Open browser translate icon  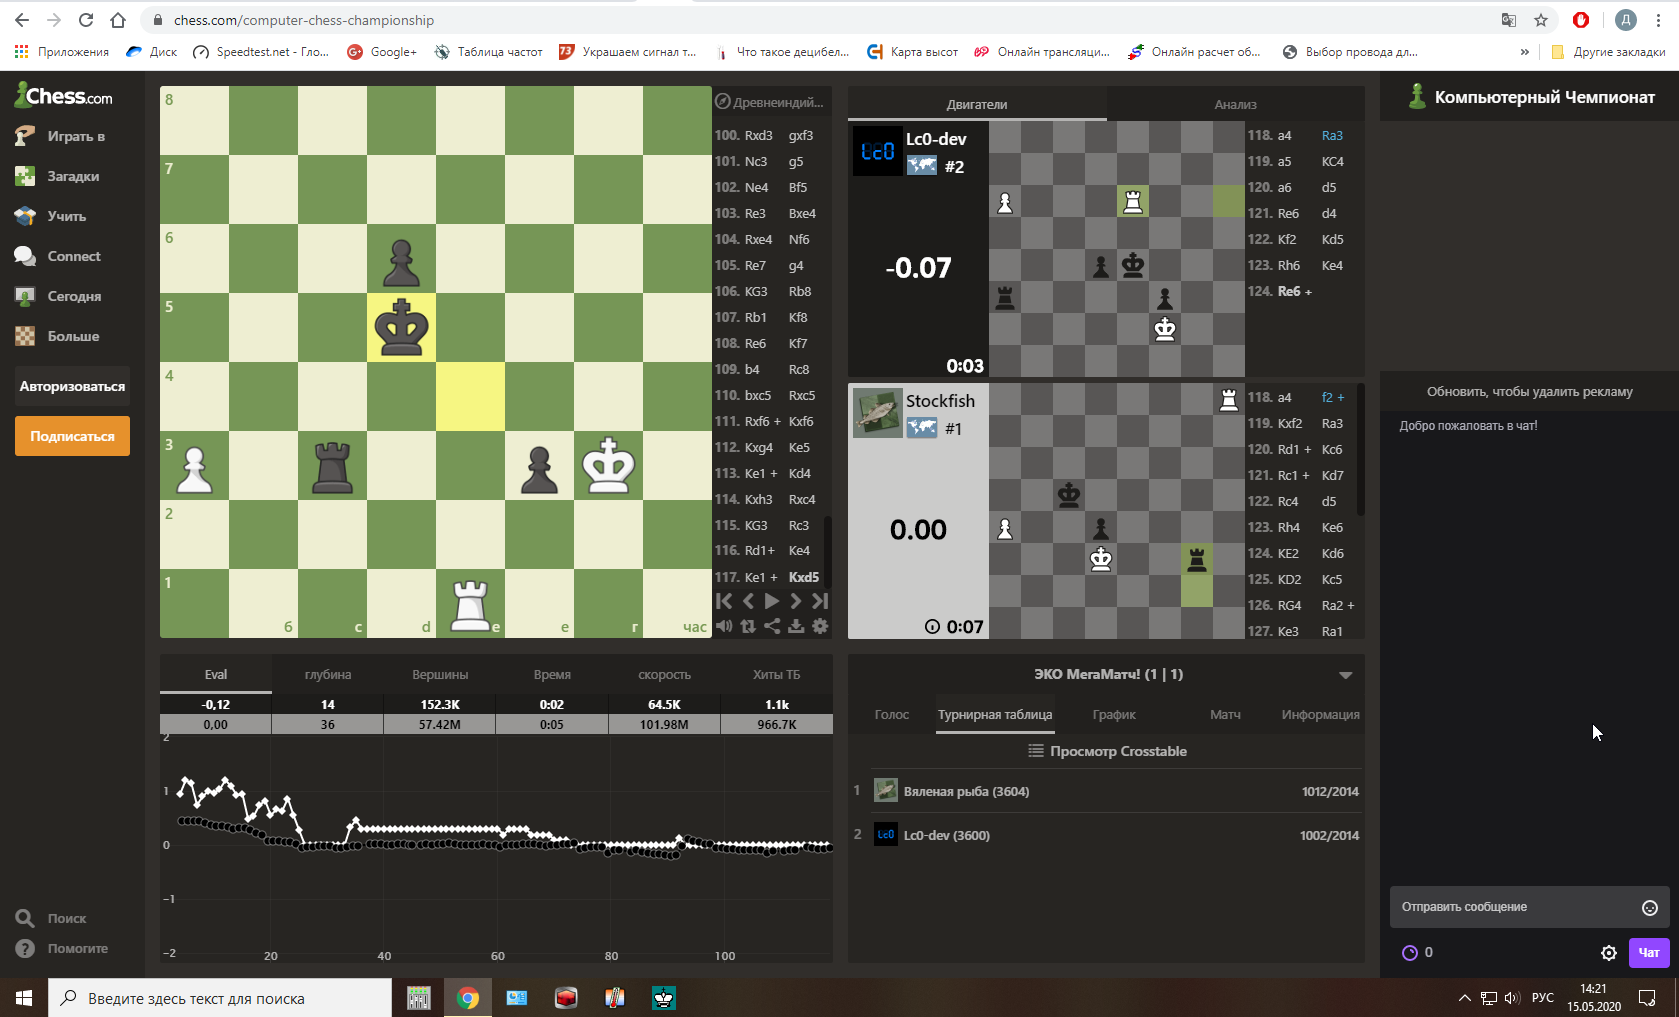point(1509,20)
